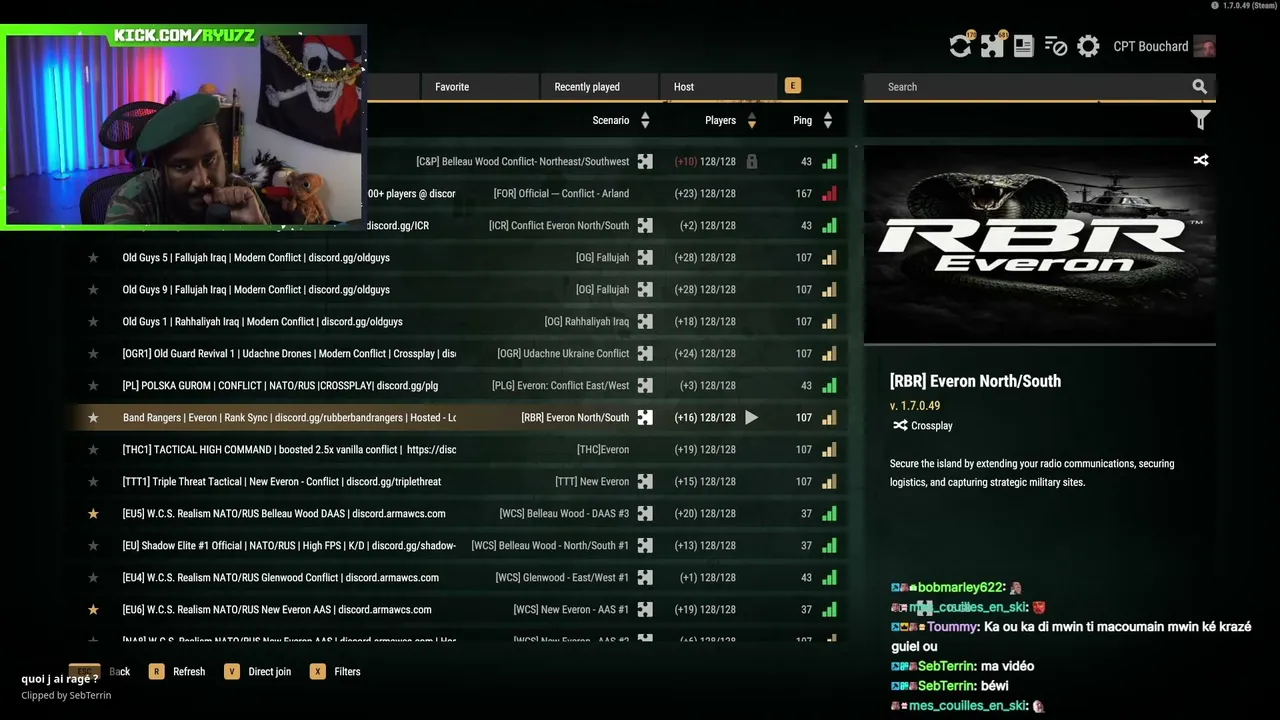Click the refresh/update sync icon with badge
Image resolution: width=1280 pixels, height=720 pixels.
(960, 46)
